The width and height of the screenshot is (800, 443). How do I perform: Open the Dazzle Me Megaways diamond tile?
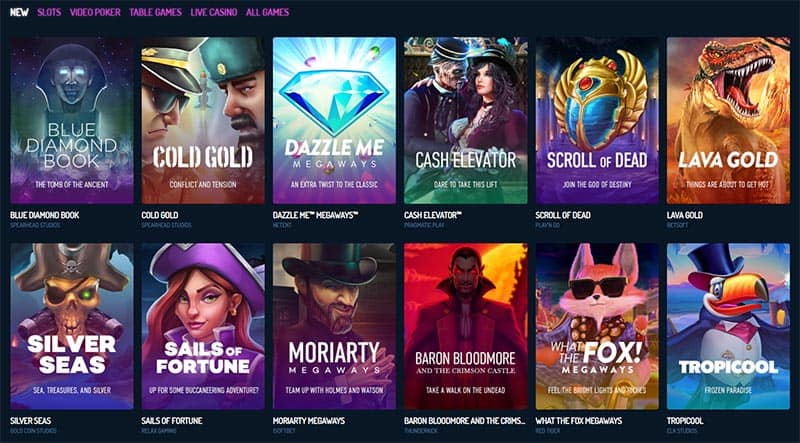tap(334, 120)
